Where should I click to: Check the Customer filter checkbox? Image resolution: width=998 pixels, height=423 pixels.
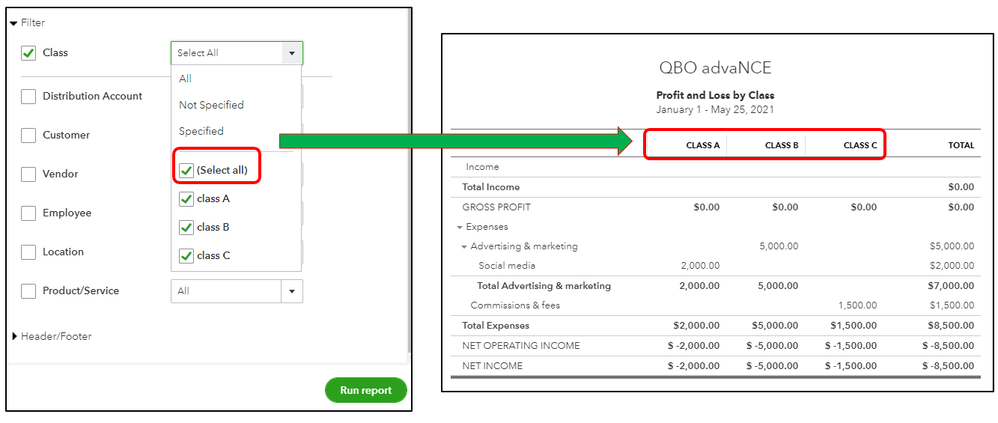click(28, 135)
